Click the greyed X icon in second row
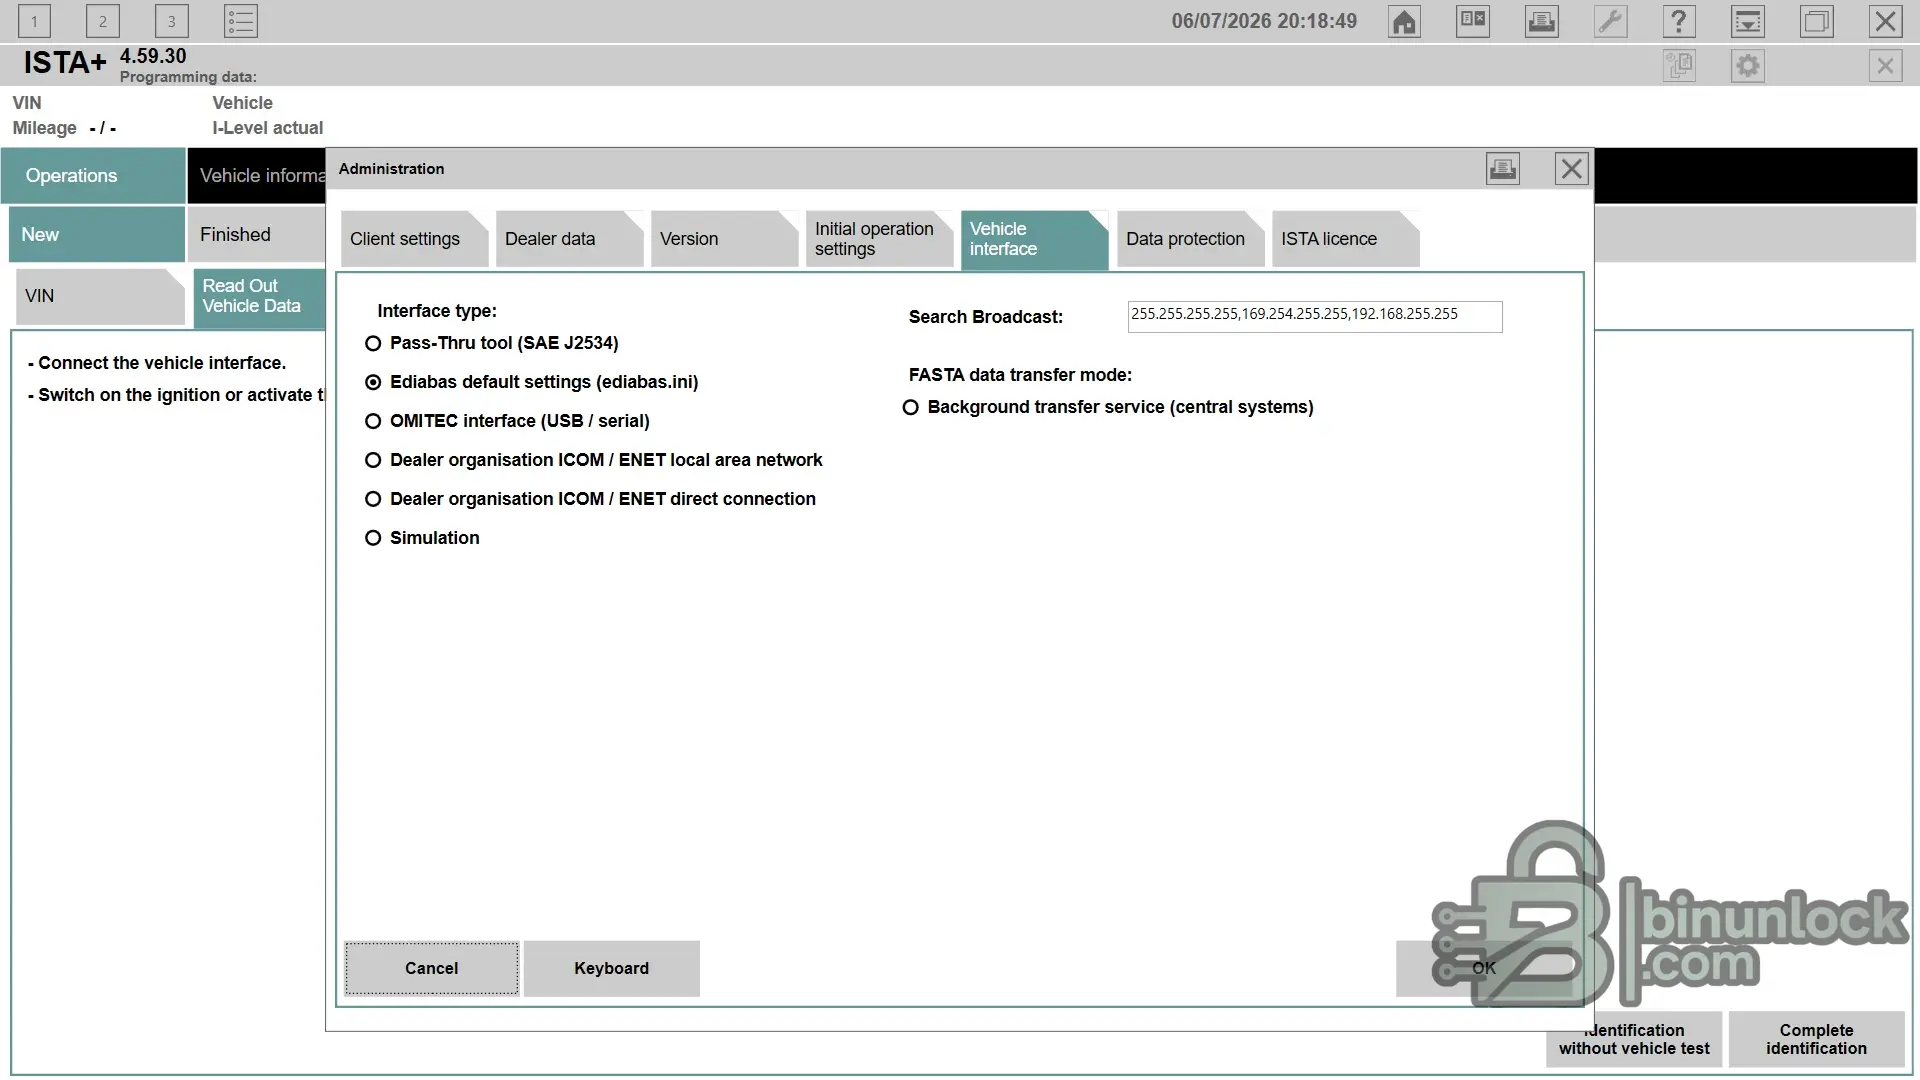The height and width of the screenshot is (1080, 1920). click(x=1885, y=66)
